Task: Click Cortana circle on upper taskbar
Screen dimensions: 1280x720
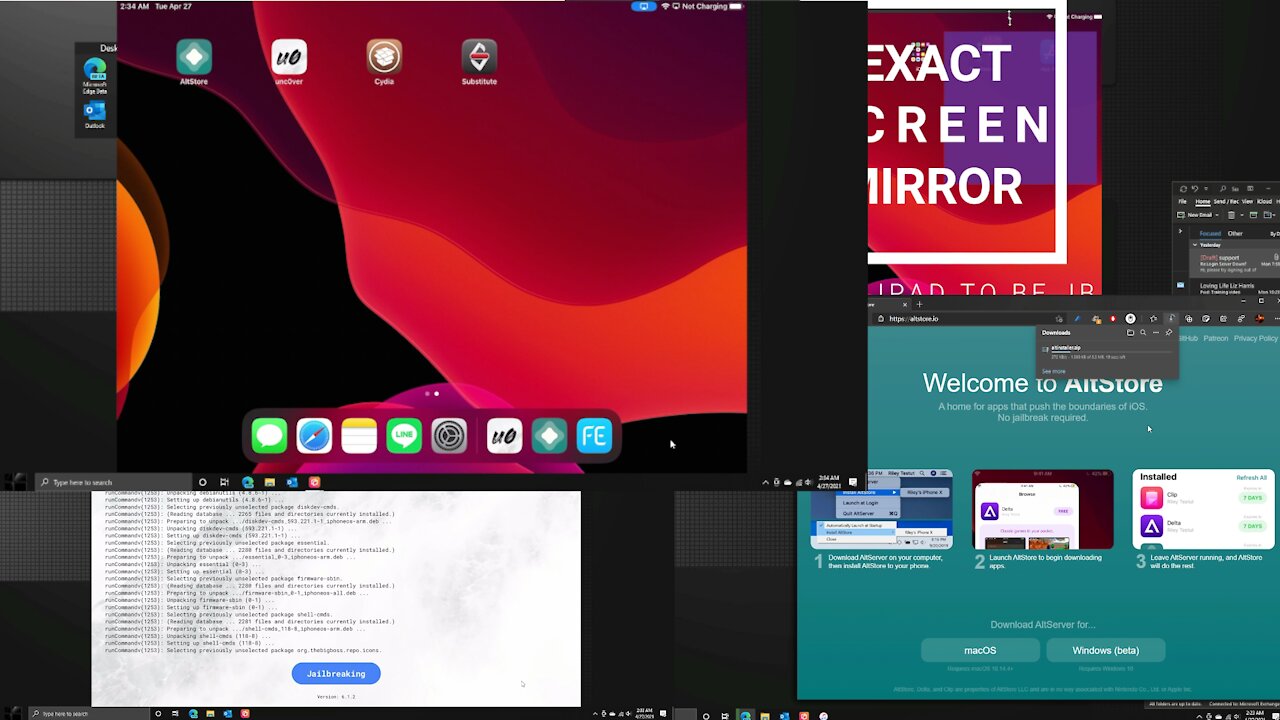Action: tap(202, 482)
